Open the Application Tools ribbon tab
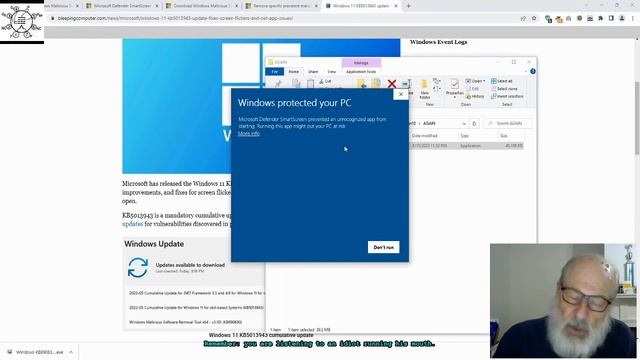Image resolution: width=640 pixels, height=360 pixels. coord(361,71)
